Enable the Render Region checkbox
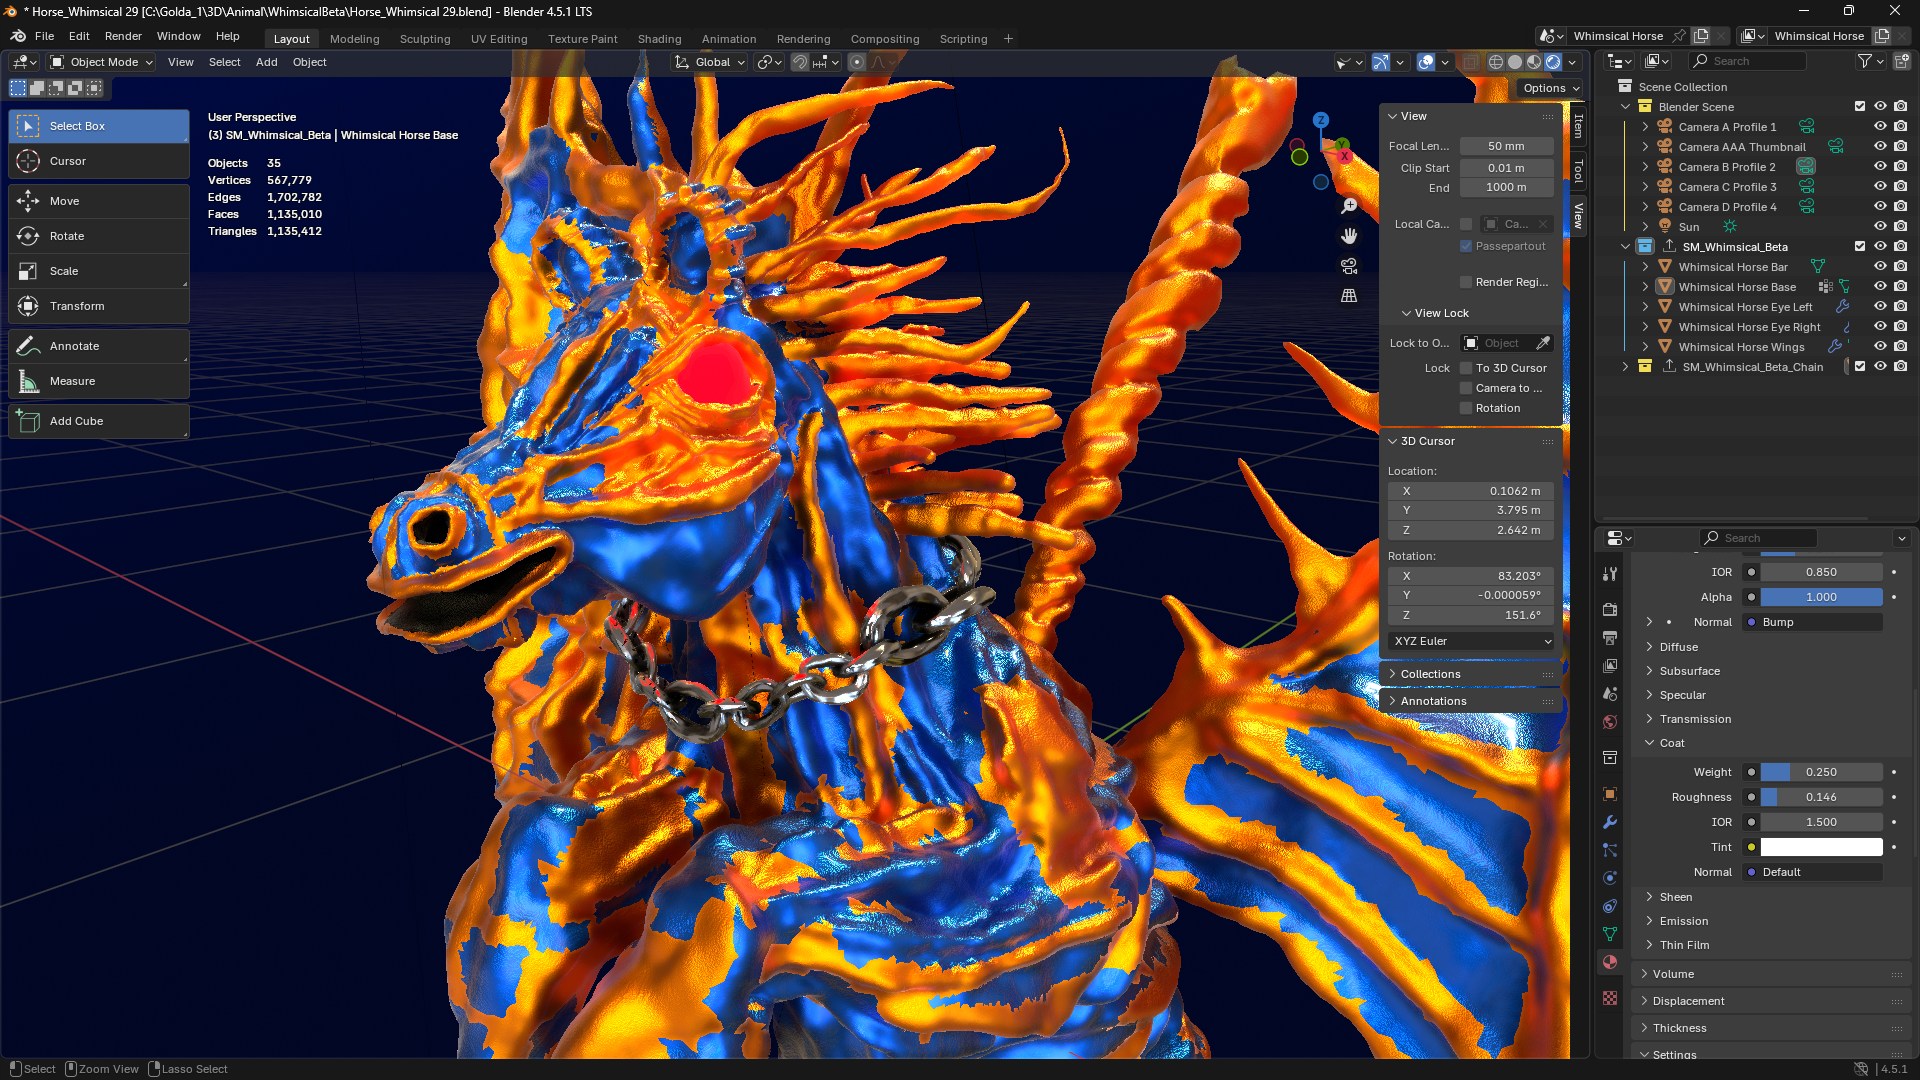Viewport: 1920px width, 1080px height. 1466,282
